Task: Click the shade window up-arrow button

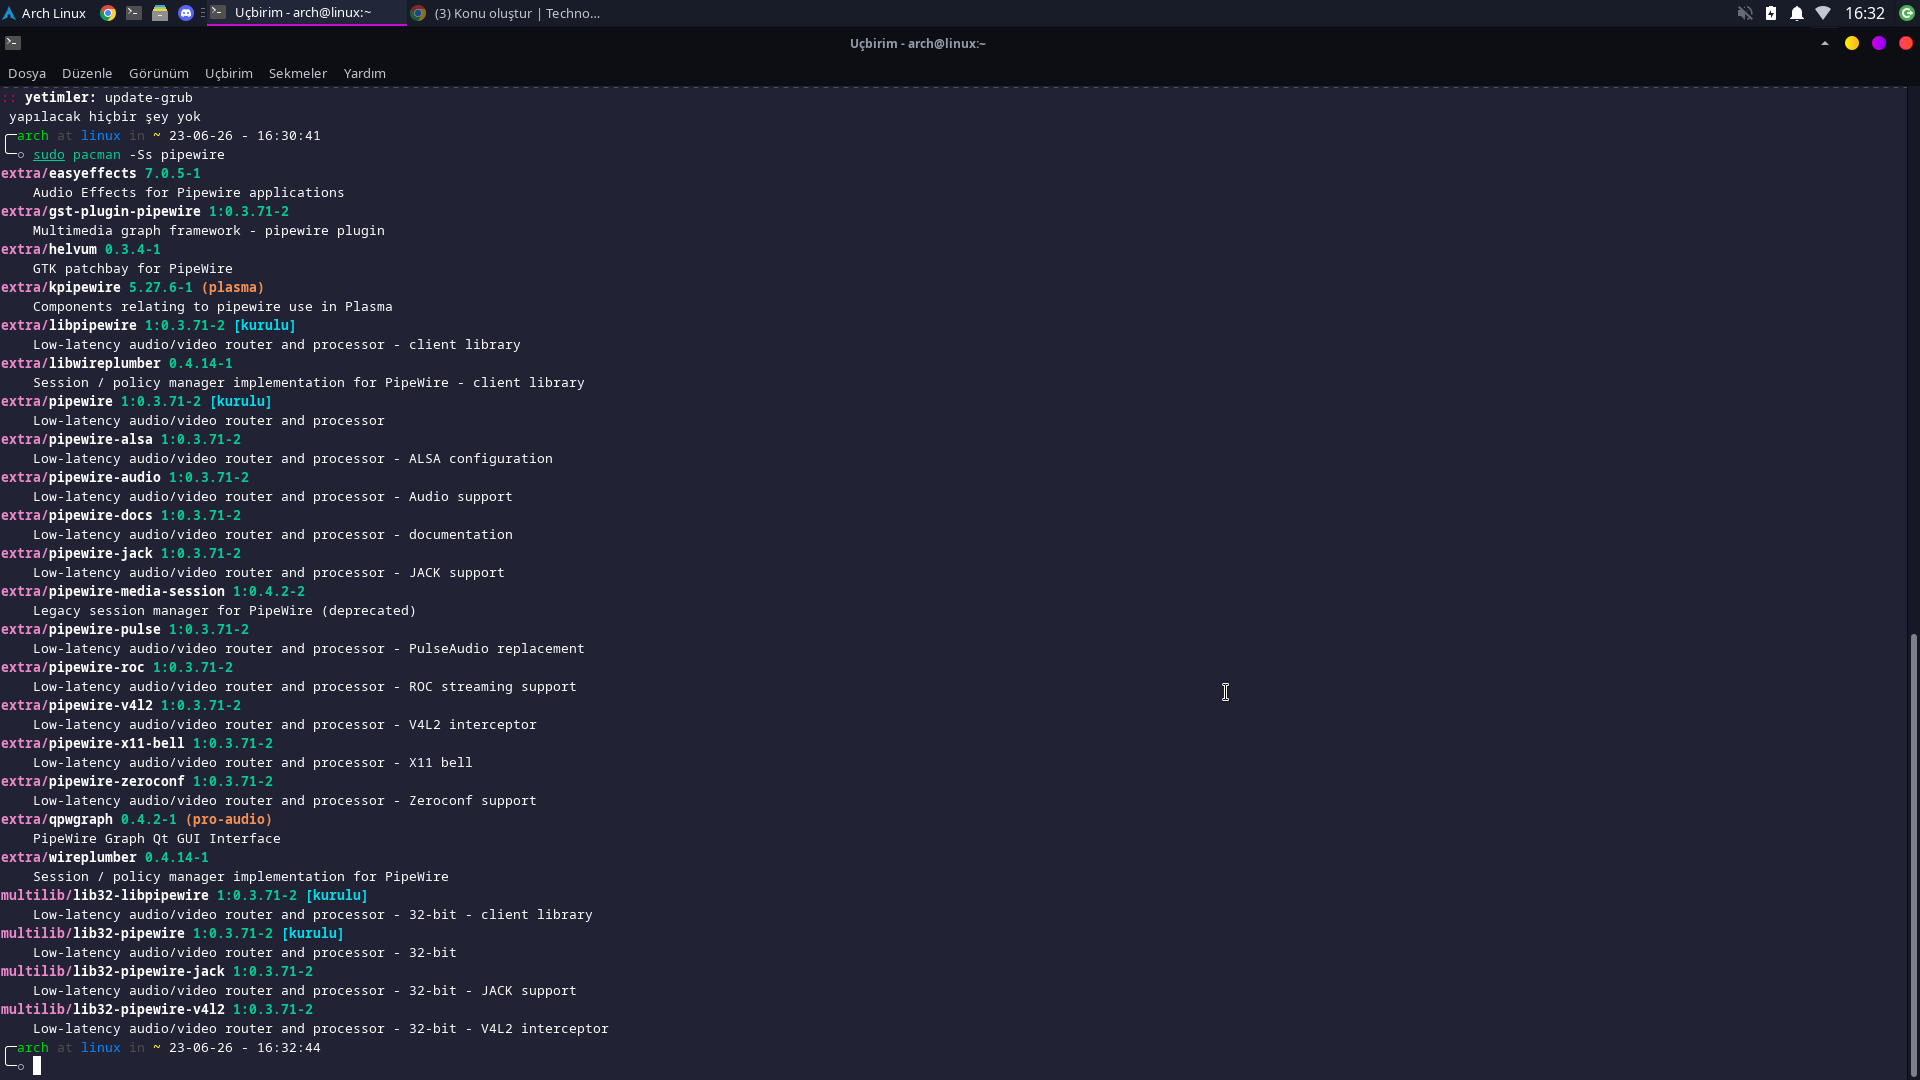Action: (1825, 43)
